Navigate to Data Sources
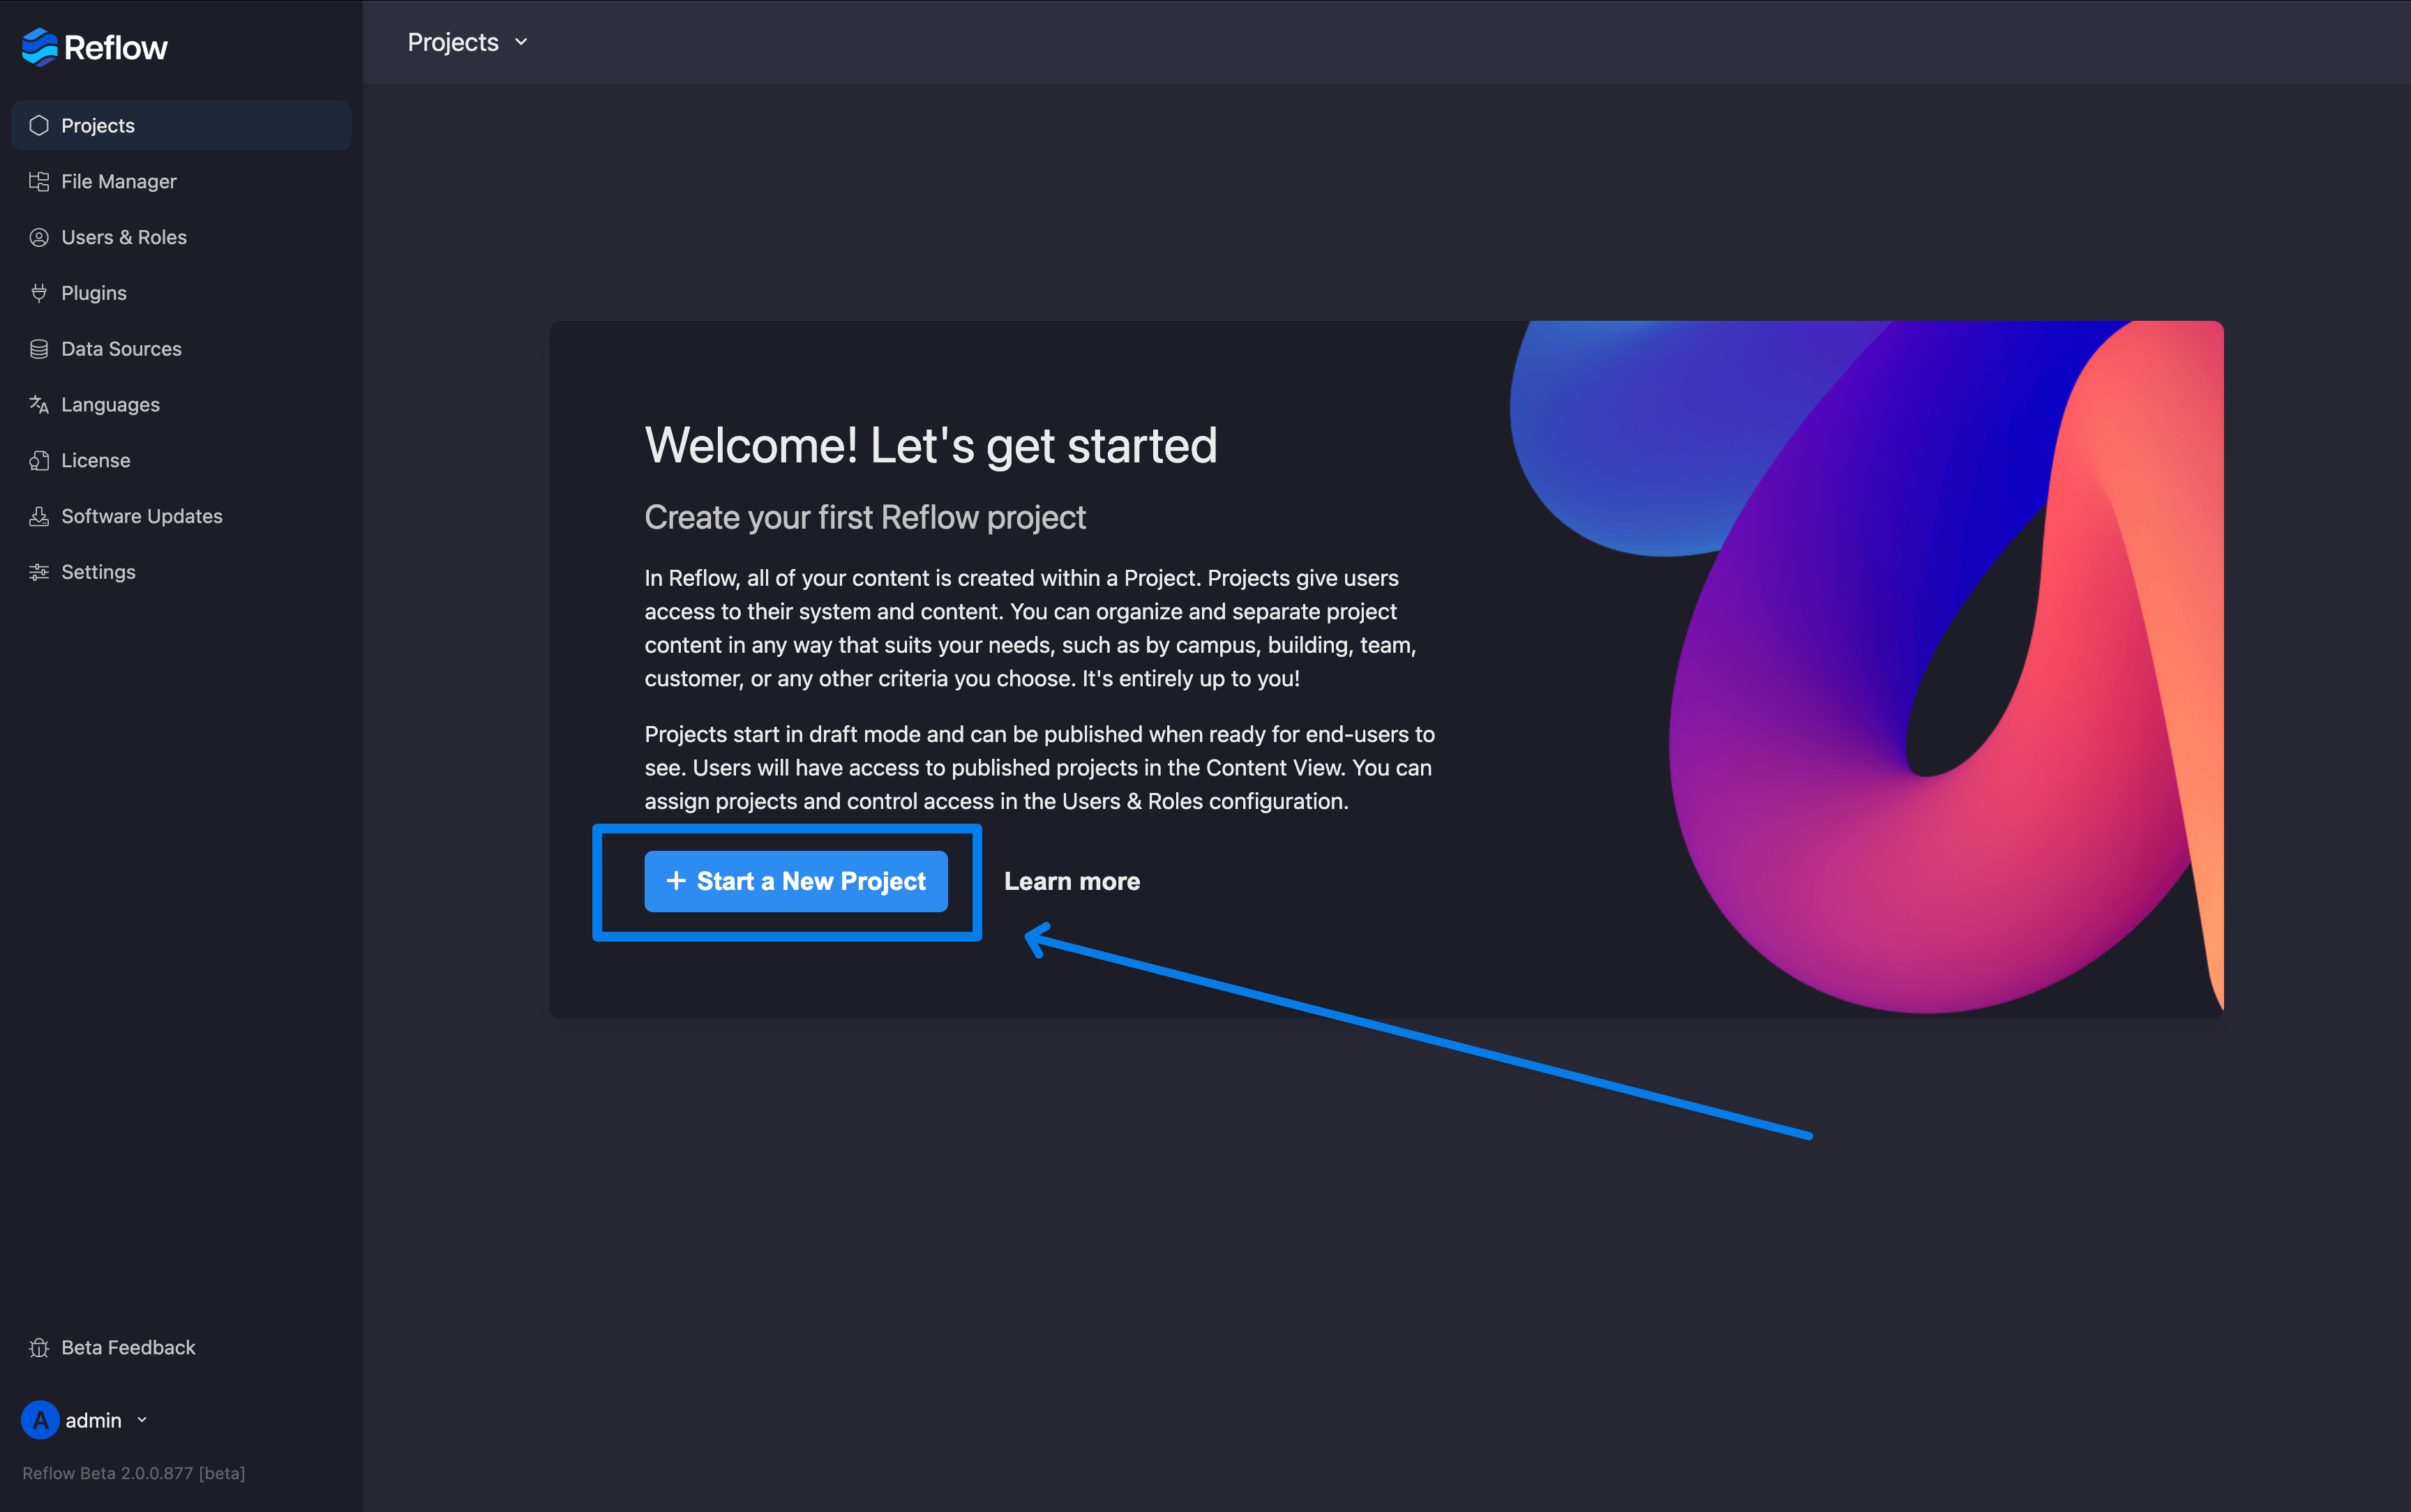The image size is (2411, 1512). 181,349
